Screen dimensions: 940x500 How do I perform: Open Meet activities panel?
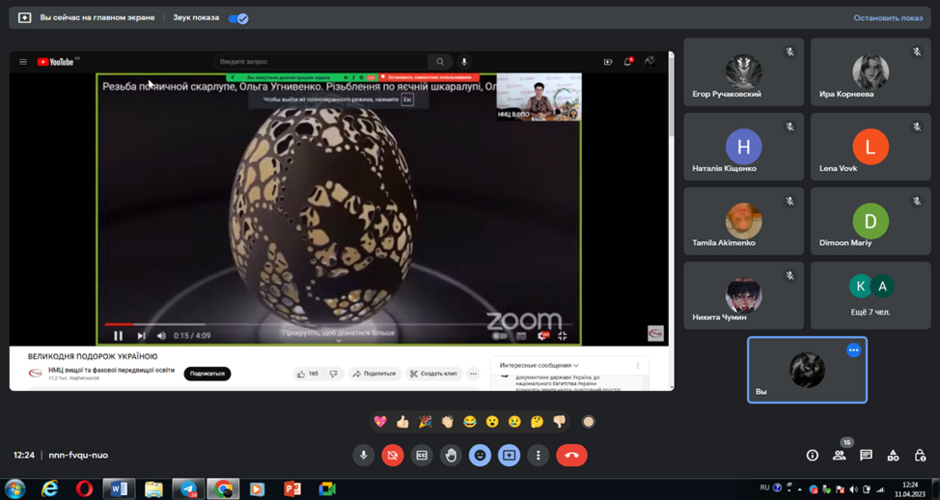(893, 456)
